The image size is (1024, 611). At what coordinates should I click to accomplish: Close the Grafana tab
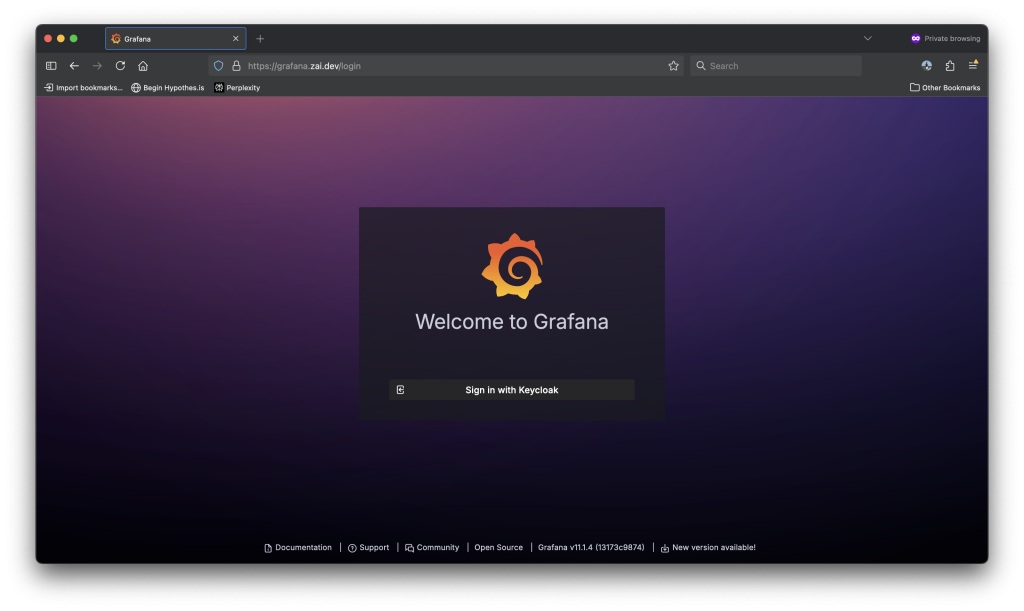coord(236,39)
